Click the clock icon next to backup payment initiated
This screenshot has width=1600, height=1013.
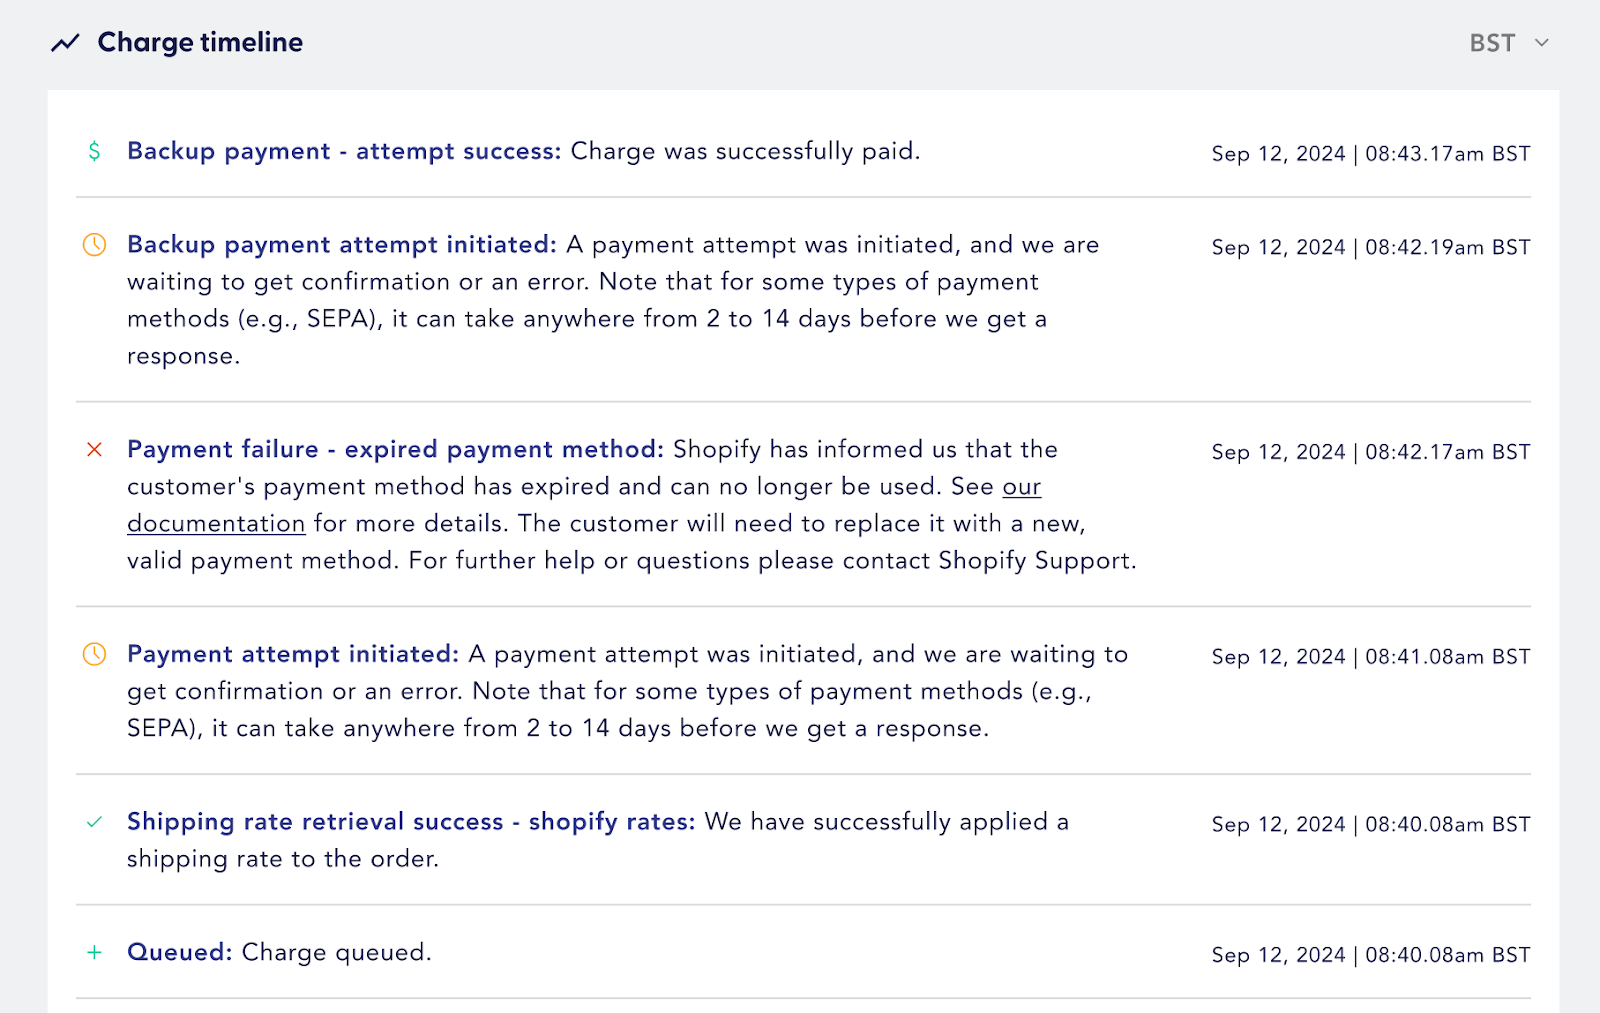(x=94, y=245)
